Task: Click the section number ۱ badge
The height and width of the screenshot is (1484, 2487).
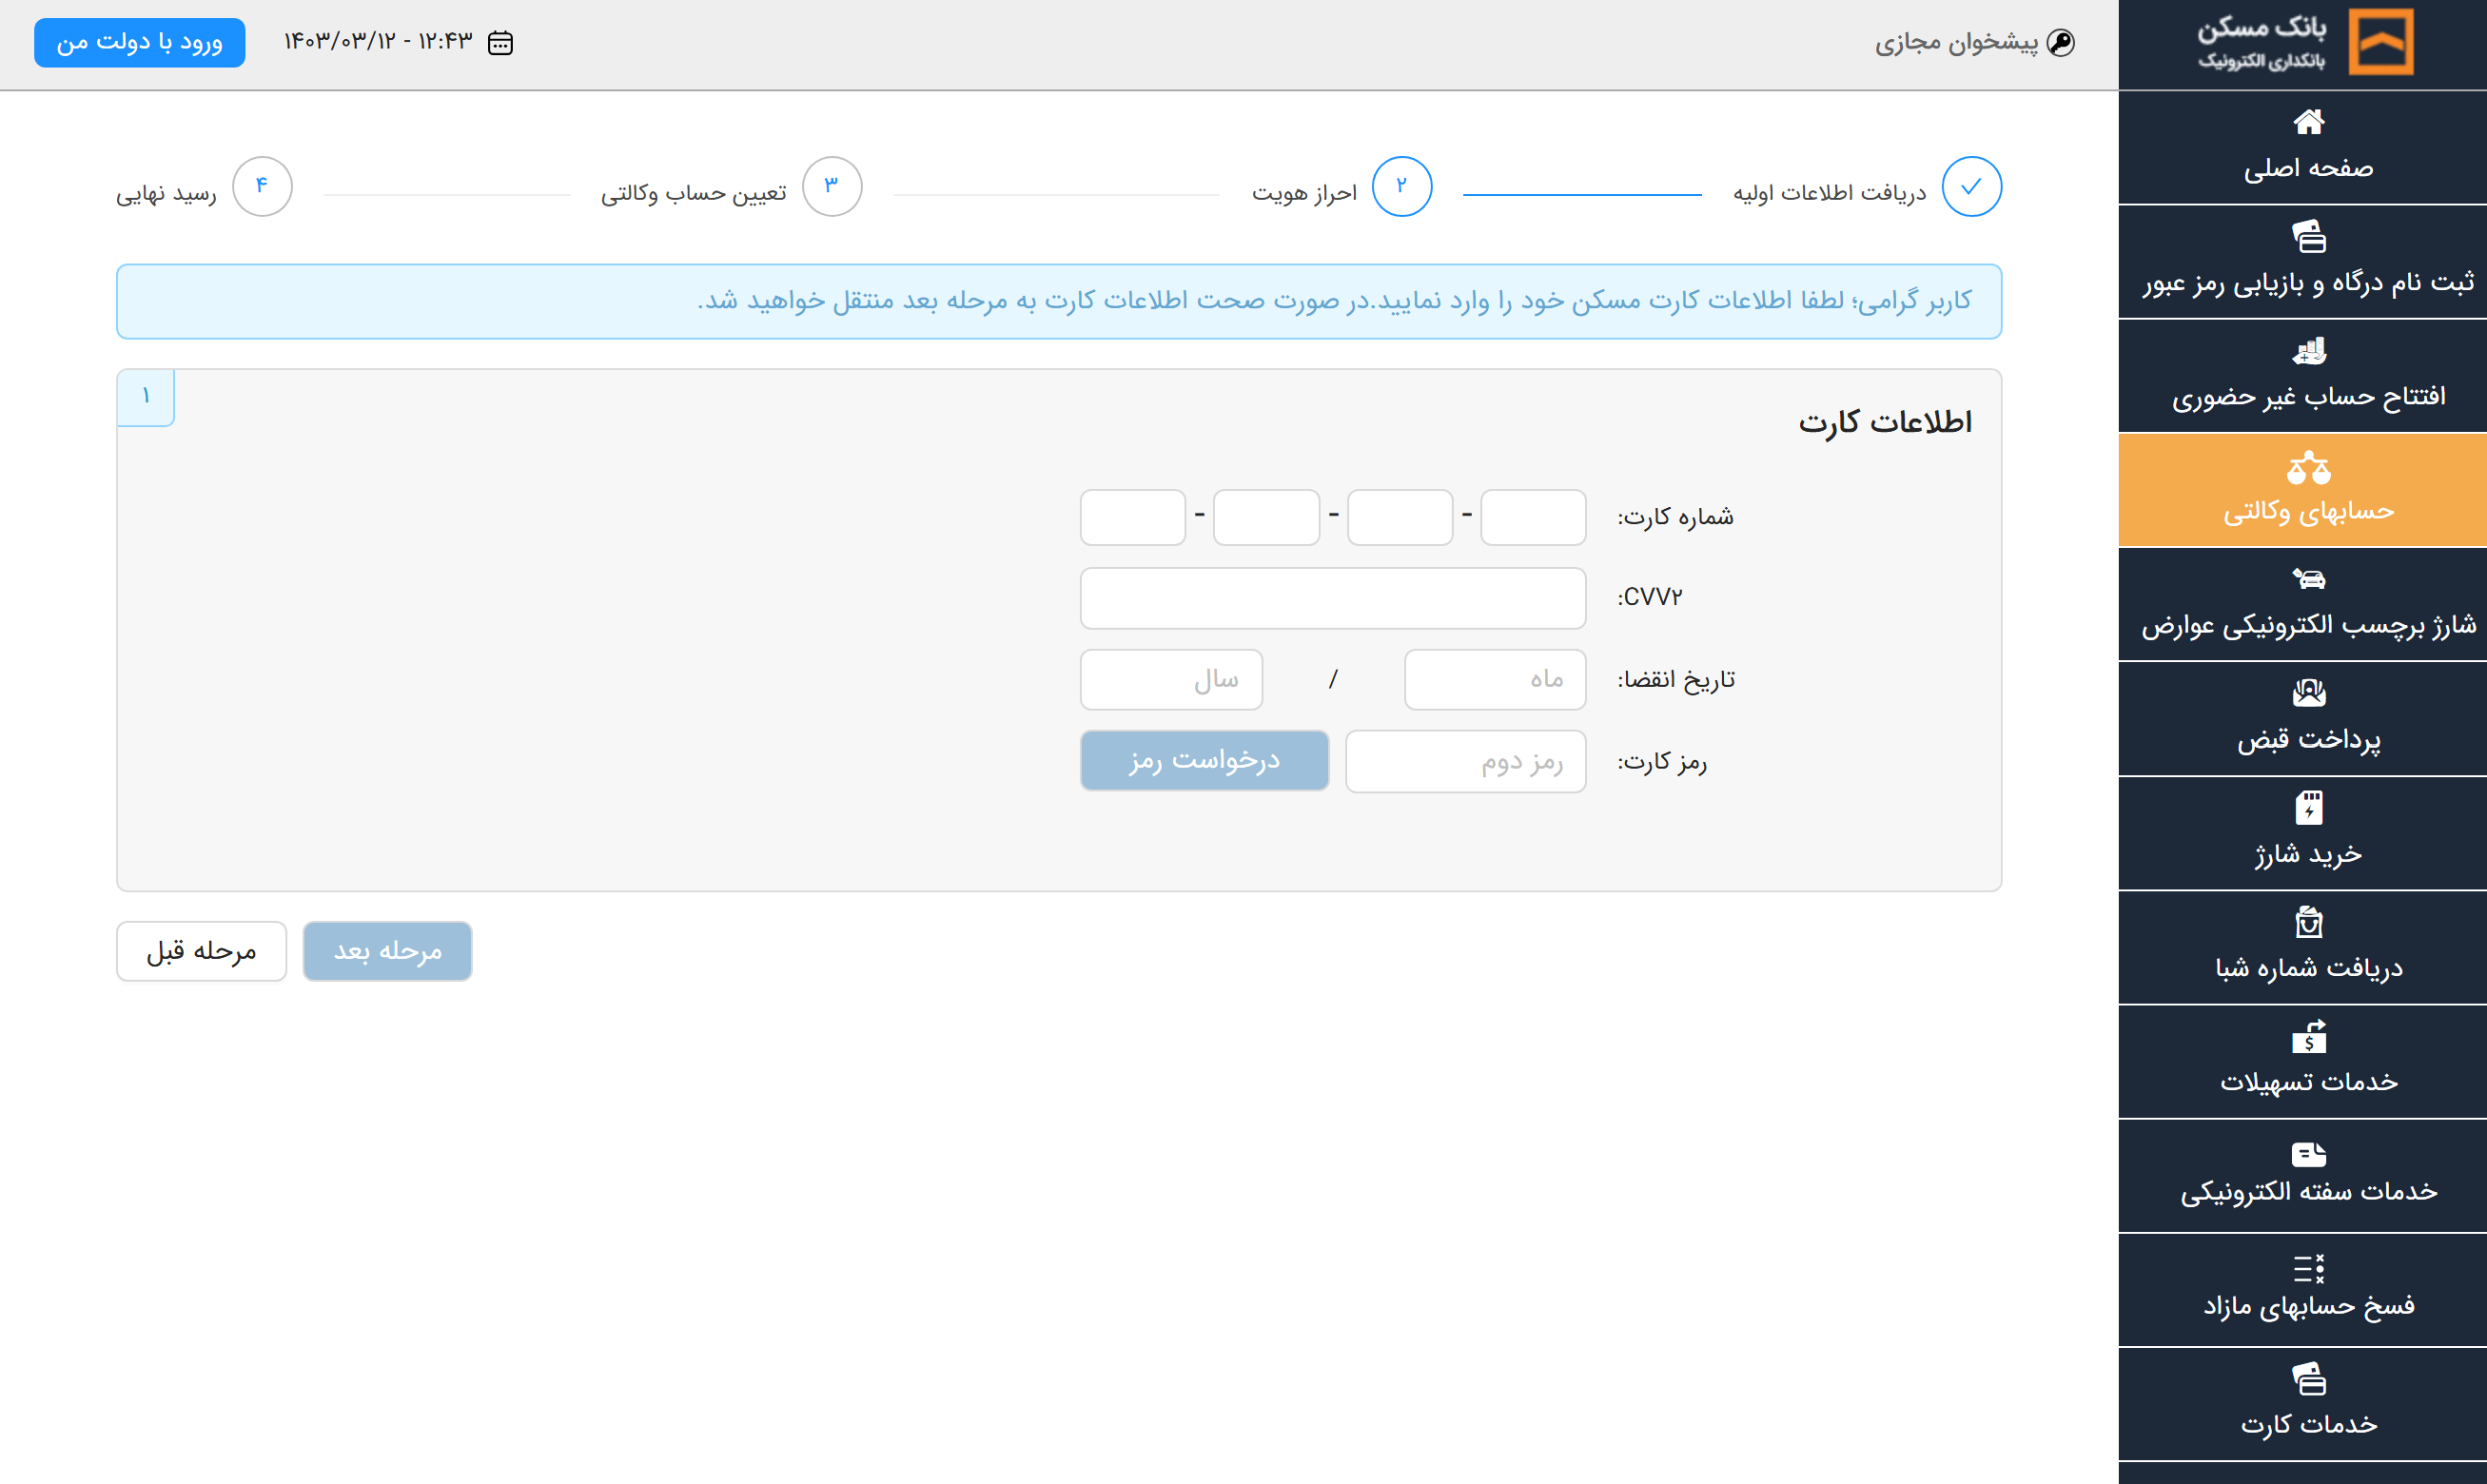Action: [146, 397]
